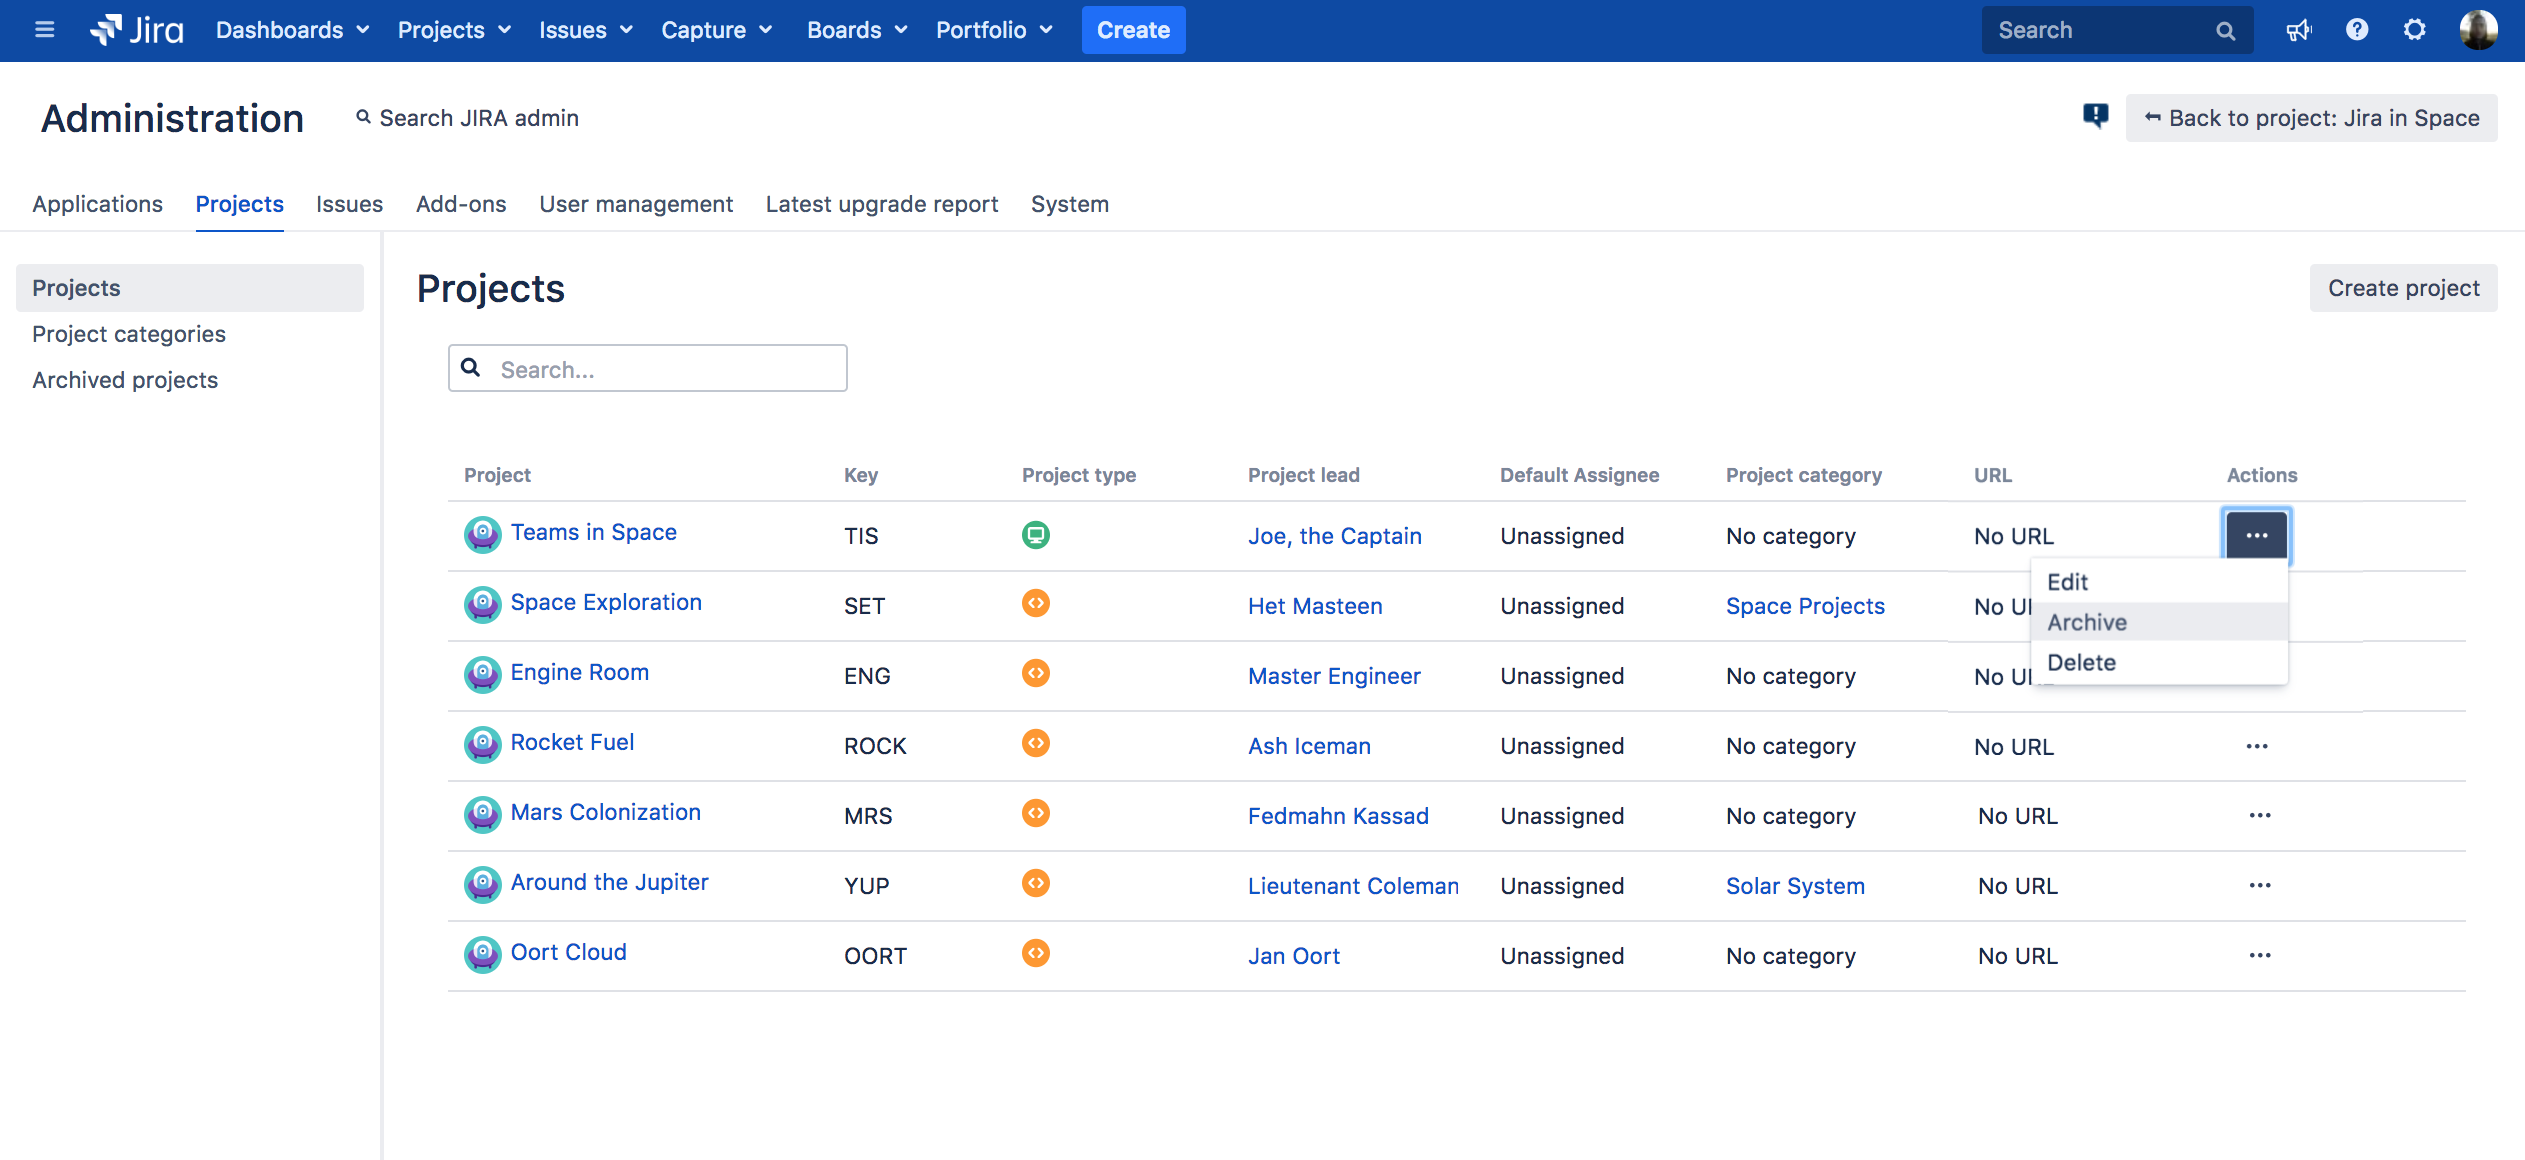Click the Create button
Viewport: 2525px width, 1160px height.
coord(1133,30)
